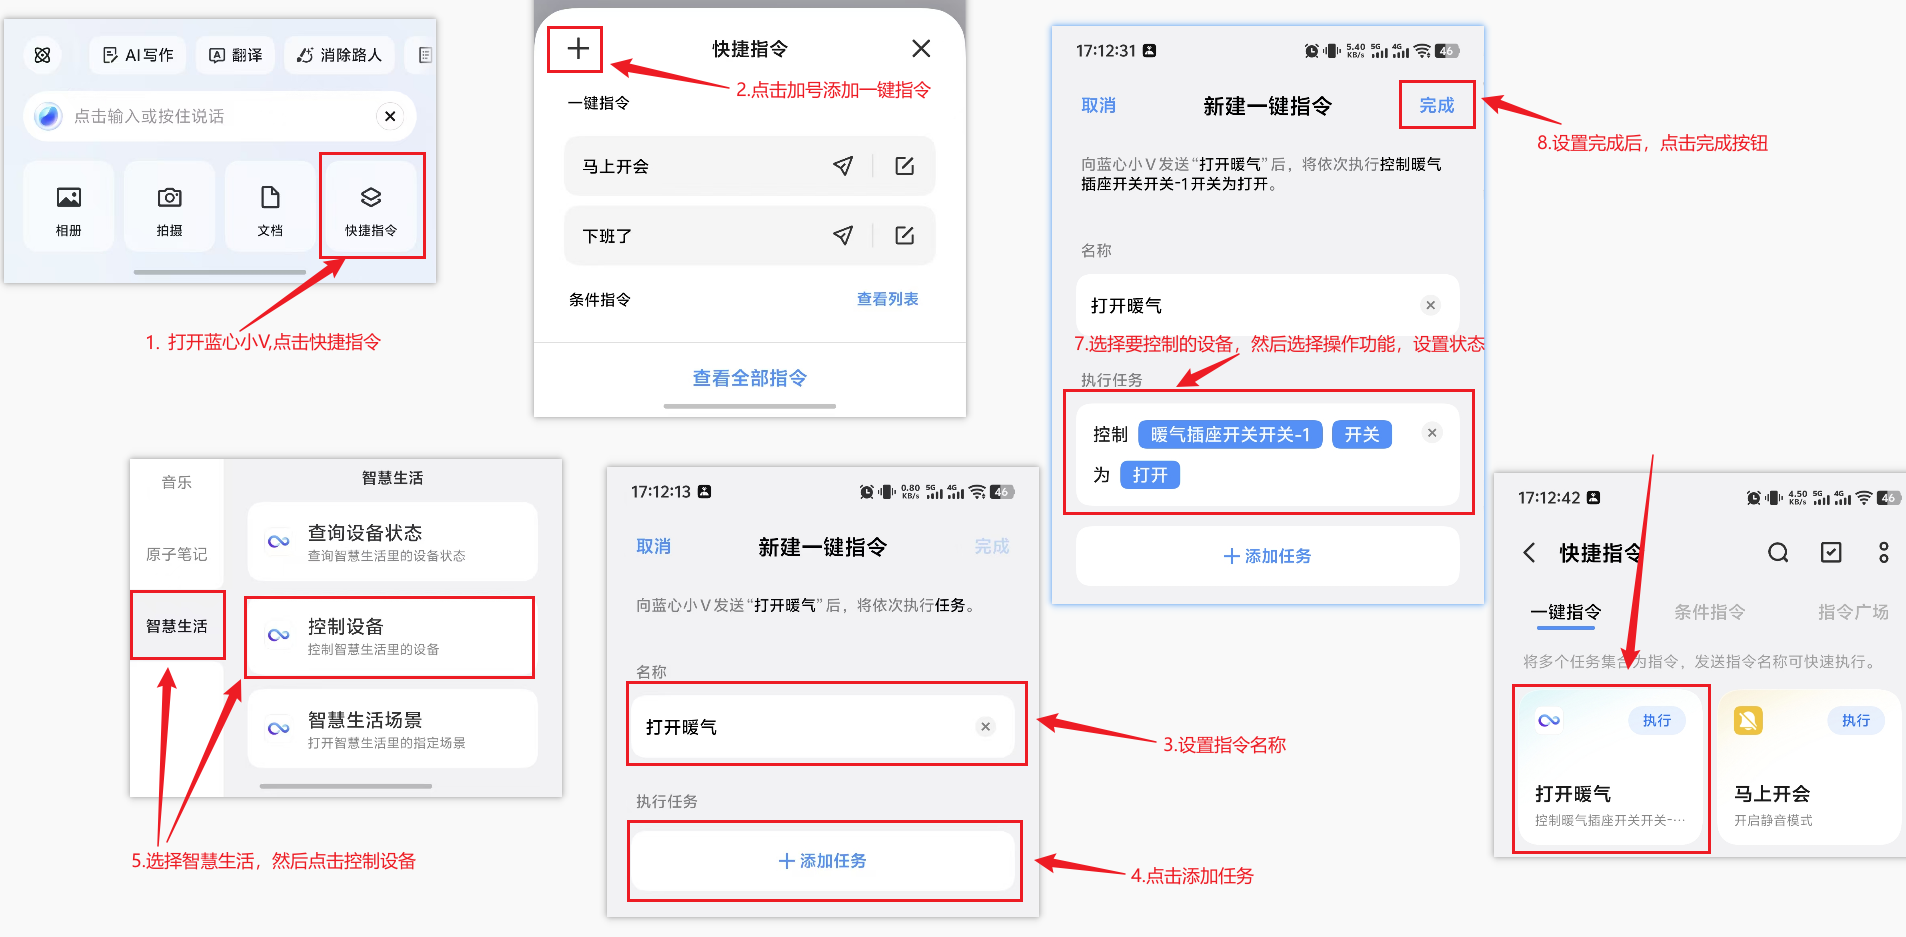1906x937 pixels.
Task: Tap the 拍摄 camera icon
Action: 170,206
